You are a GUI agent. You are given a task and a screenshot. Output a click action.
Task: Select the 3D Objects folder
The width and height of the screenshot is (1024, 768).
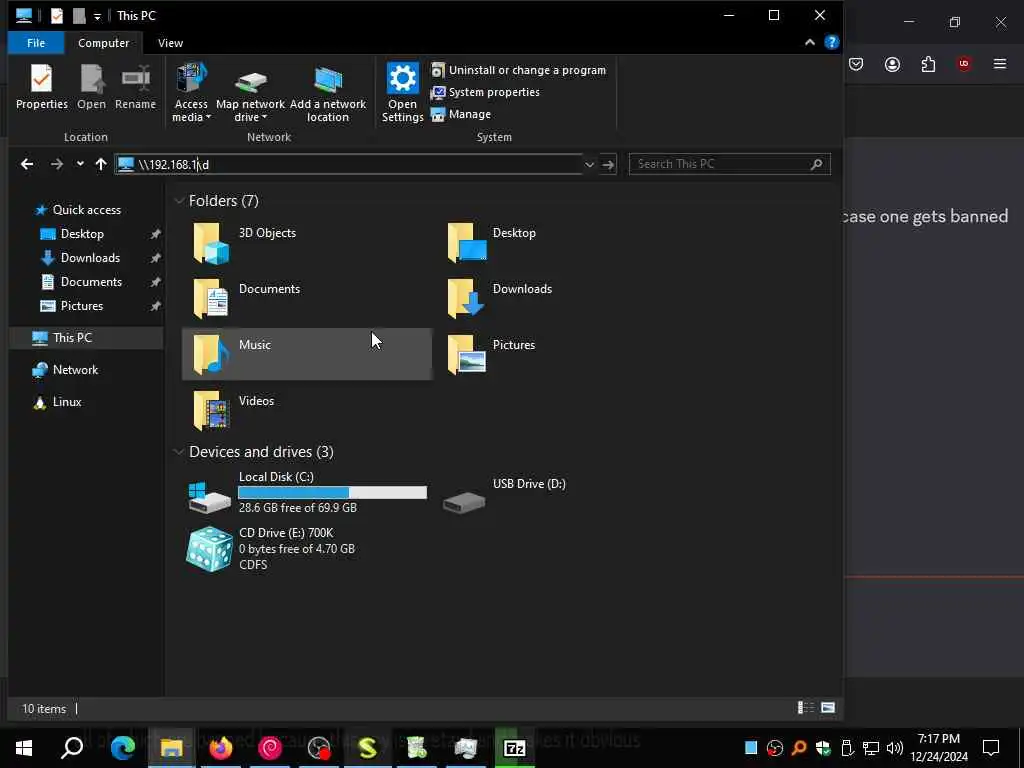tap(307, 242)
